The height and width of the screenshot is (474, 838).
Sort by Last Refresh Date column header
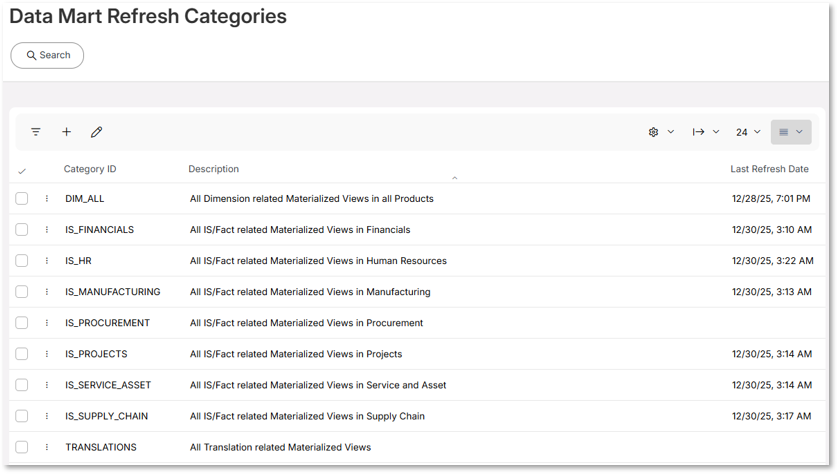[x=770, y=169]
